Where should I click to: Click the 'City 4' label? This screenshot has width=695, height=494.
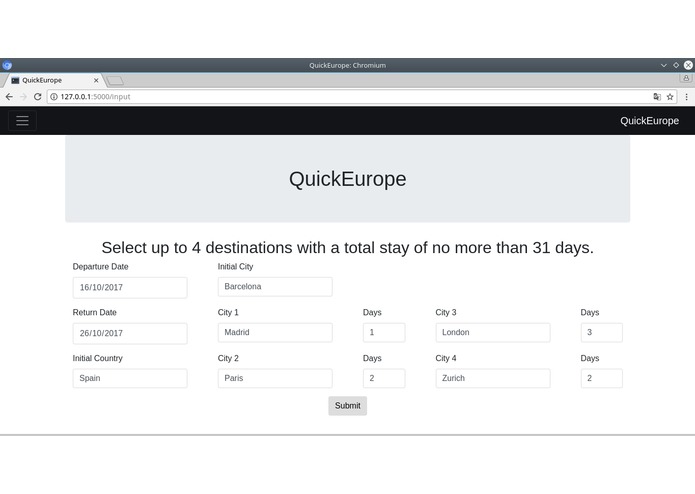(445, 358)
